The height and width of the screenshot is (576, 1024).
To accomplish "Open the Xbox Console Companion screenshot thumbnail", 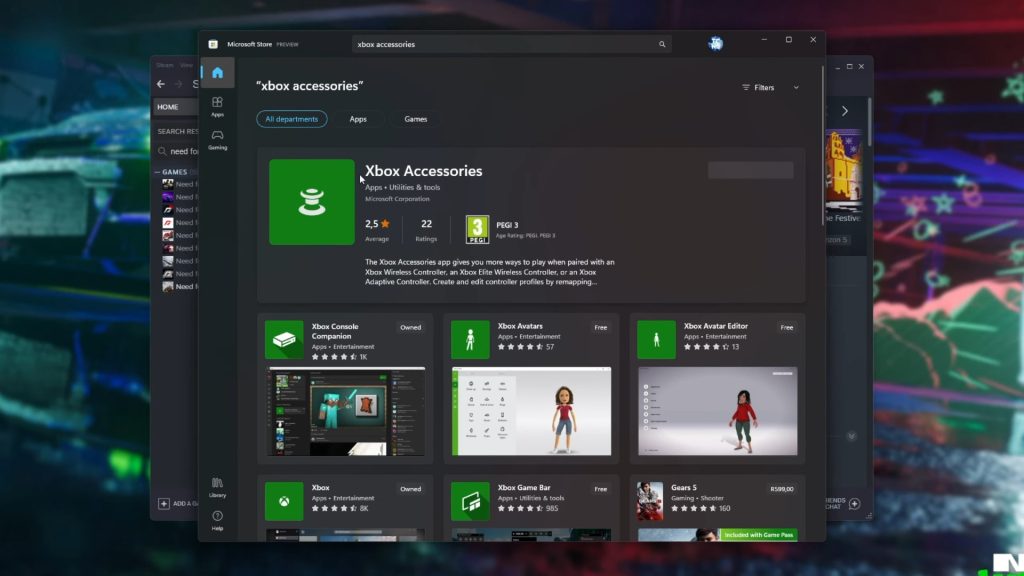I will (347, 411).
